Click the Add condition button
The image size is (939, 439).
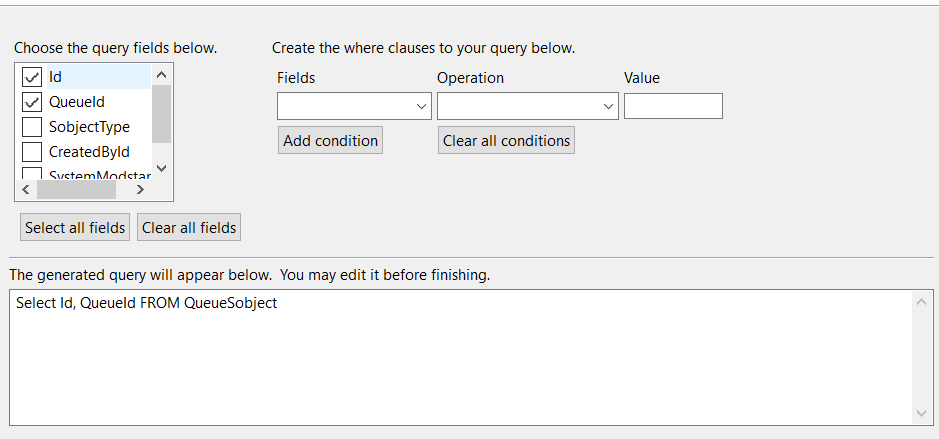point(330,140)
